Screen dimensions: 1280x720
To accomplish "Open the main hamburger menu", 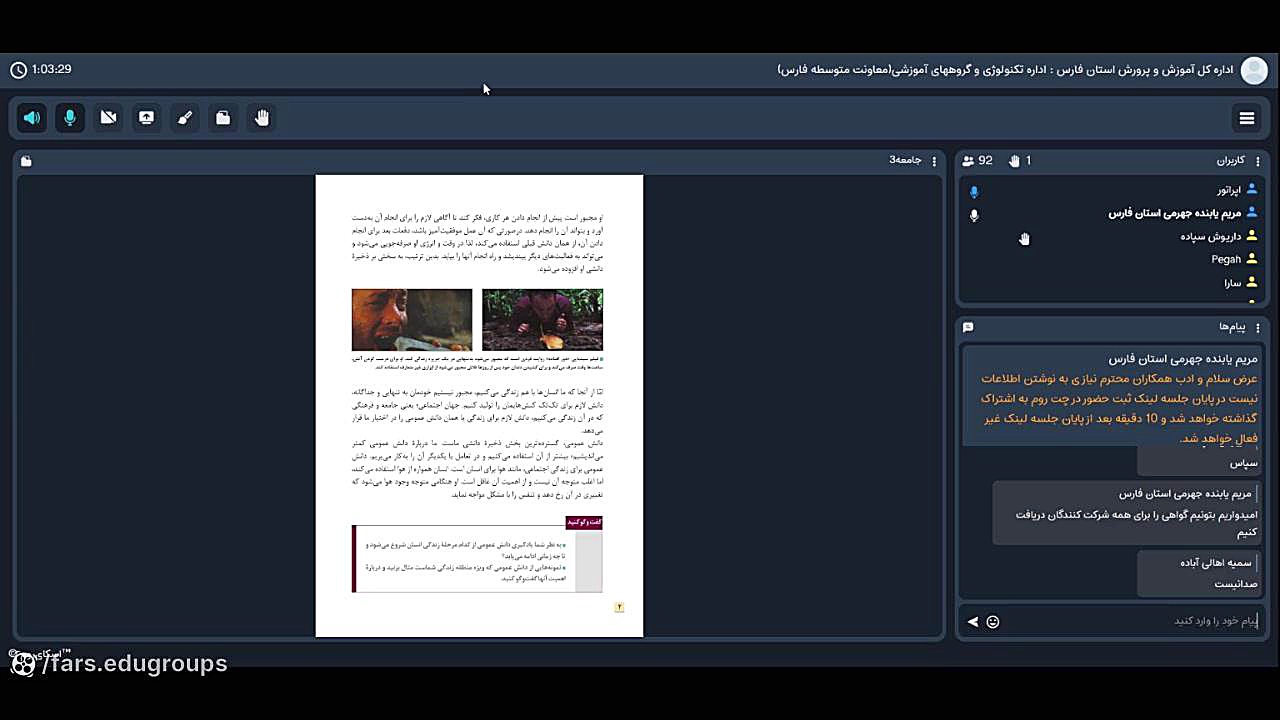I will tap(1247, 118).
